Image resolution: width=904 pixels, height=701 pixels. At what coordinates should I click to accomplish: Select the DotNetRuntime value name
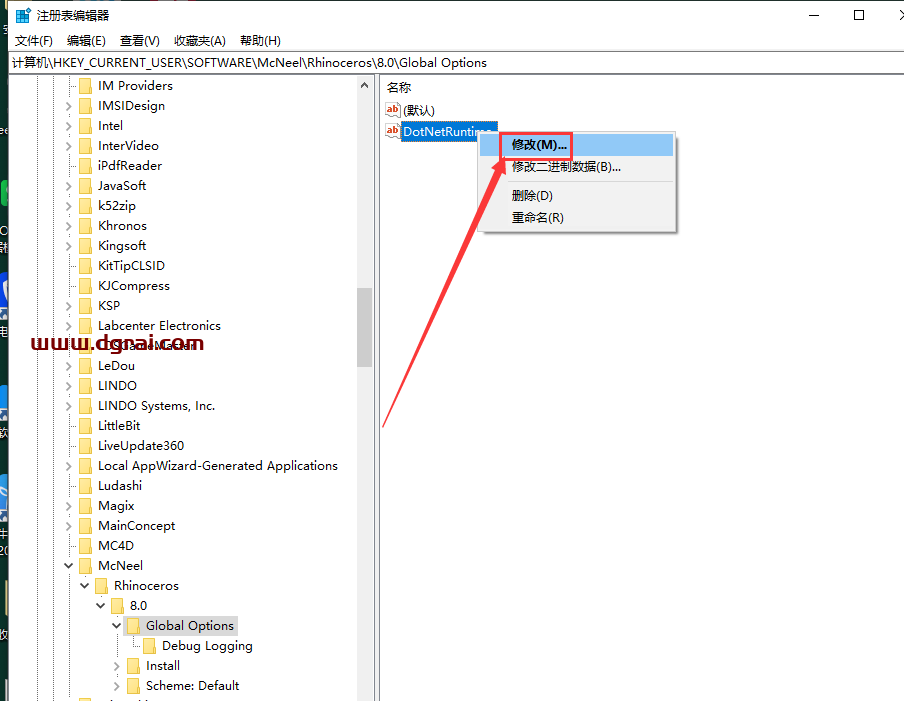[442, 131]
